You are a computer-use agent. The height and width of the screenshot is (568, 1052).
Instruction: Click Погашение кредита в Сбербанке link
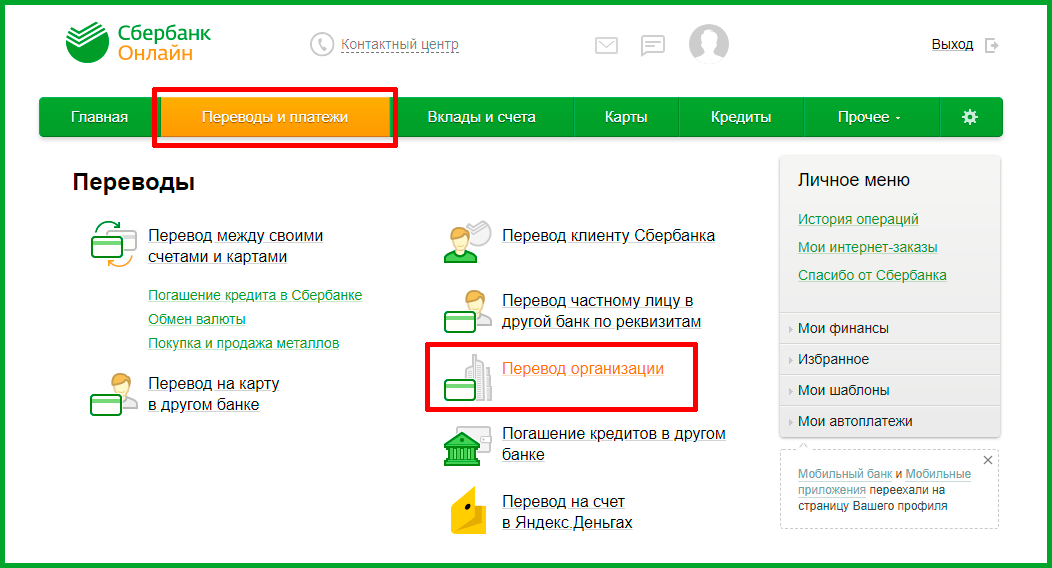(x=255, y=295)
